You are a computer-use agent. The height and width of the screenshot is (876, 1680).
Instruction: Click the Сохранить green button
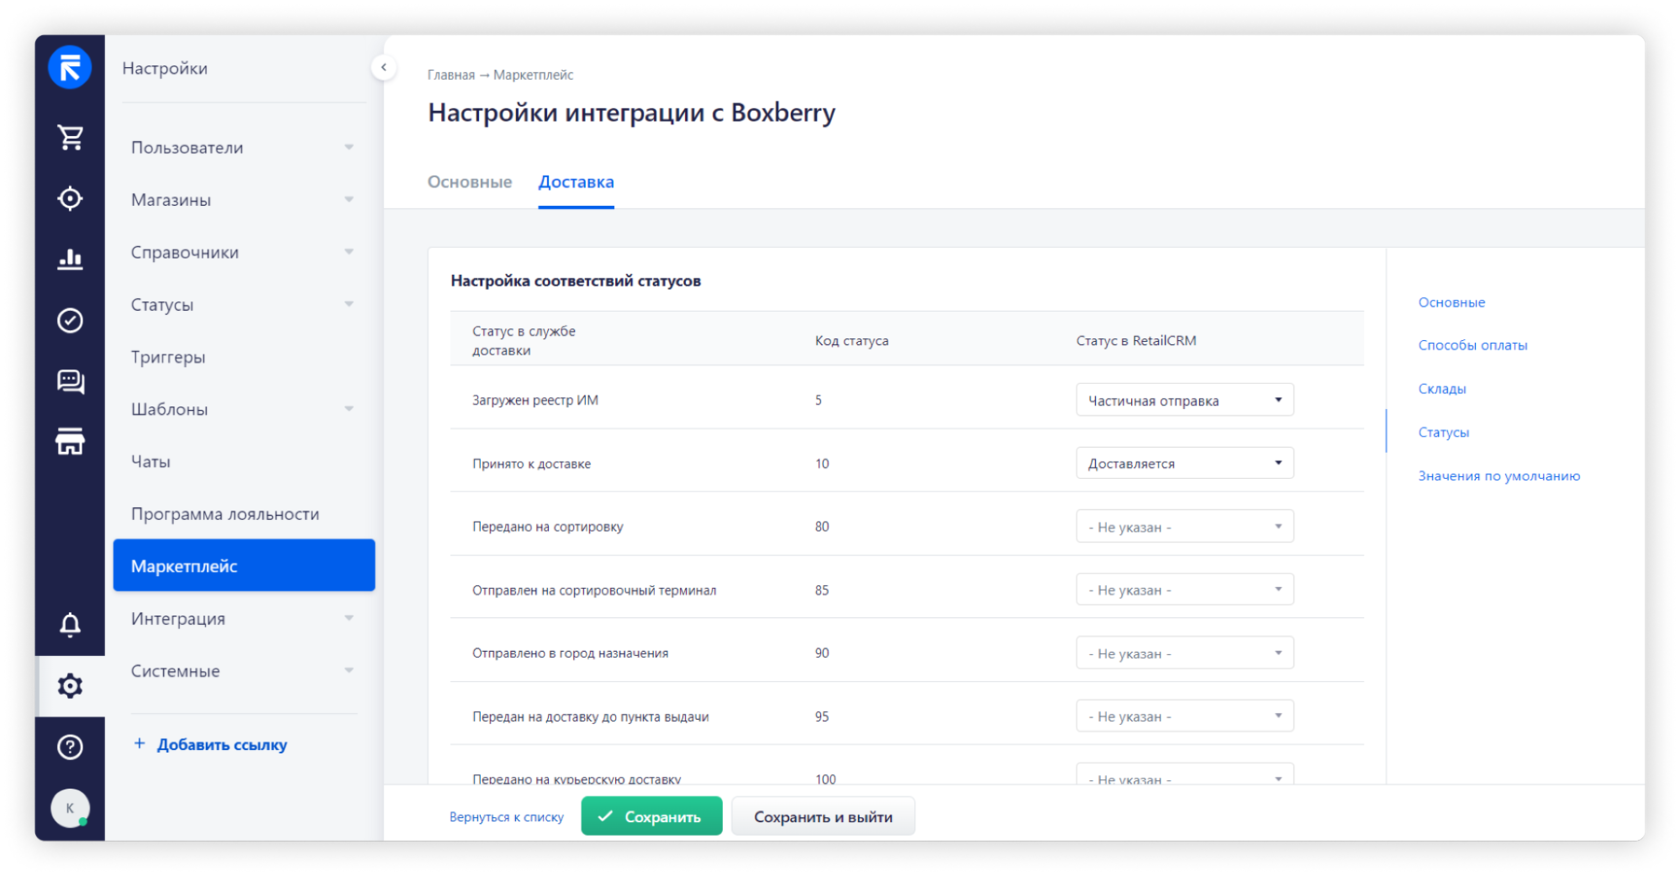coord(651,816)
